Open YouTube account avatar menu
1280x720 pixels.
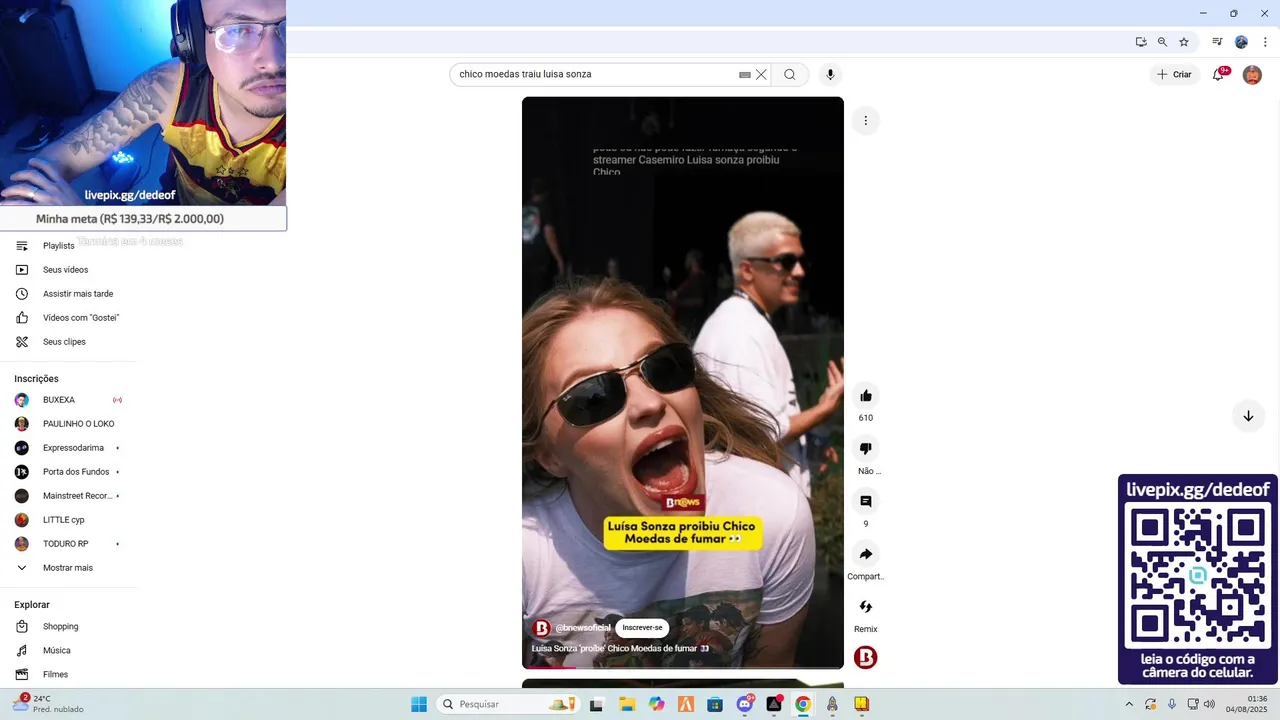coord(1252,74)
